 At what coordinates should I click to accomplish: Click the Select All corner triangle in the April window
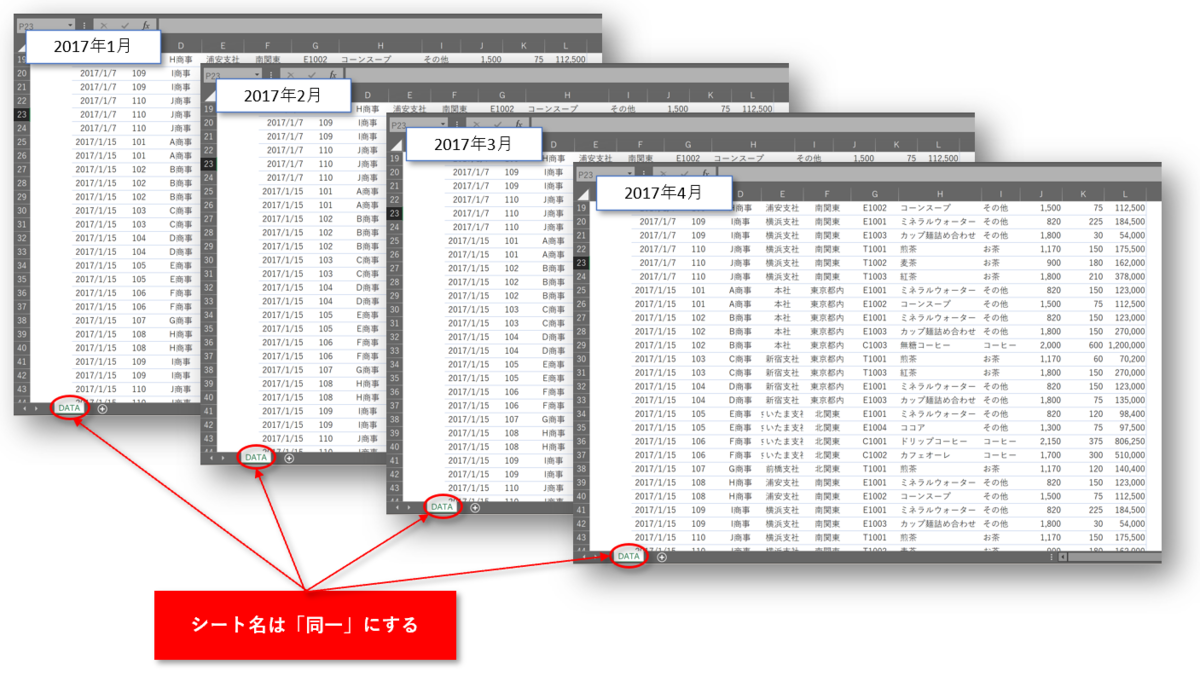tap(583, 195)
